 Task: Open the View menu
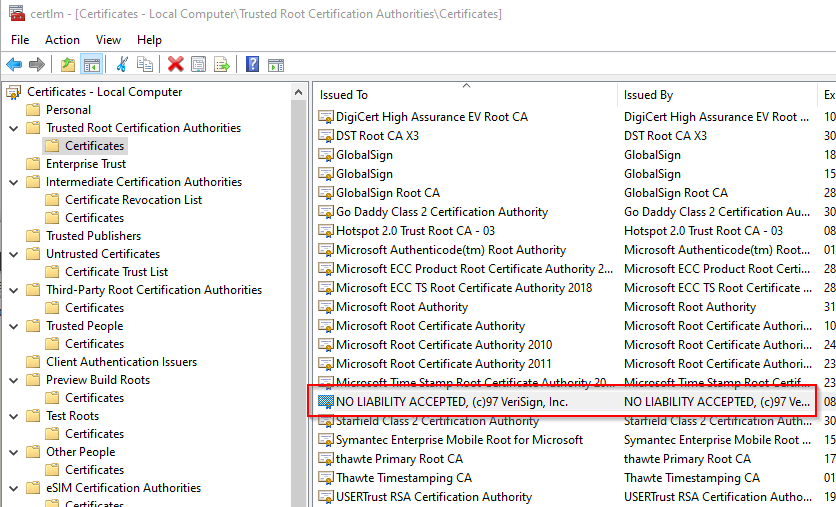click(x=108, y=40)
